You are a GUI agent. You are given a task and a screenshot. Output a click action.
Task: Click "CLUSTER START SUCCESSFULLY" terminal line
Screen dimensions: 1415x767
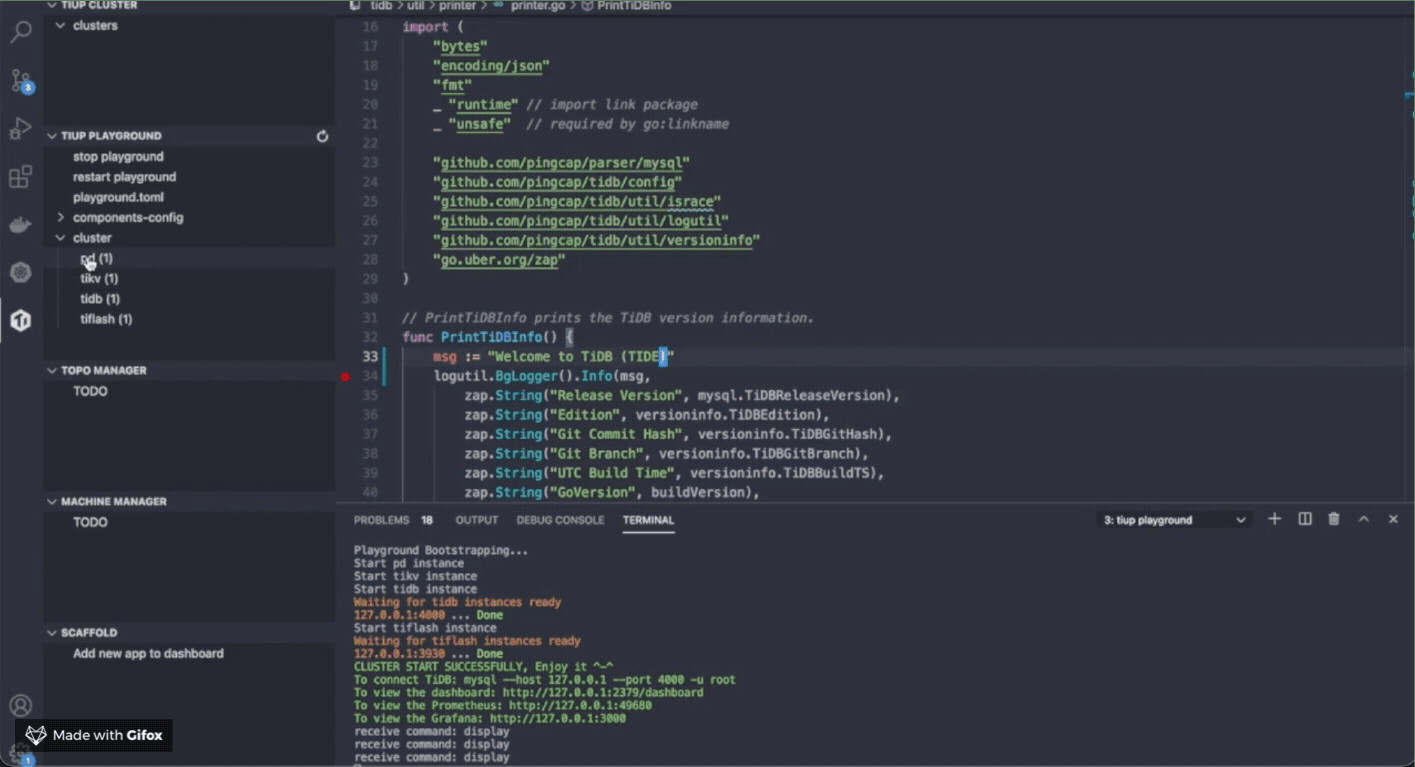click(x=483, y=666)
